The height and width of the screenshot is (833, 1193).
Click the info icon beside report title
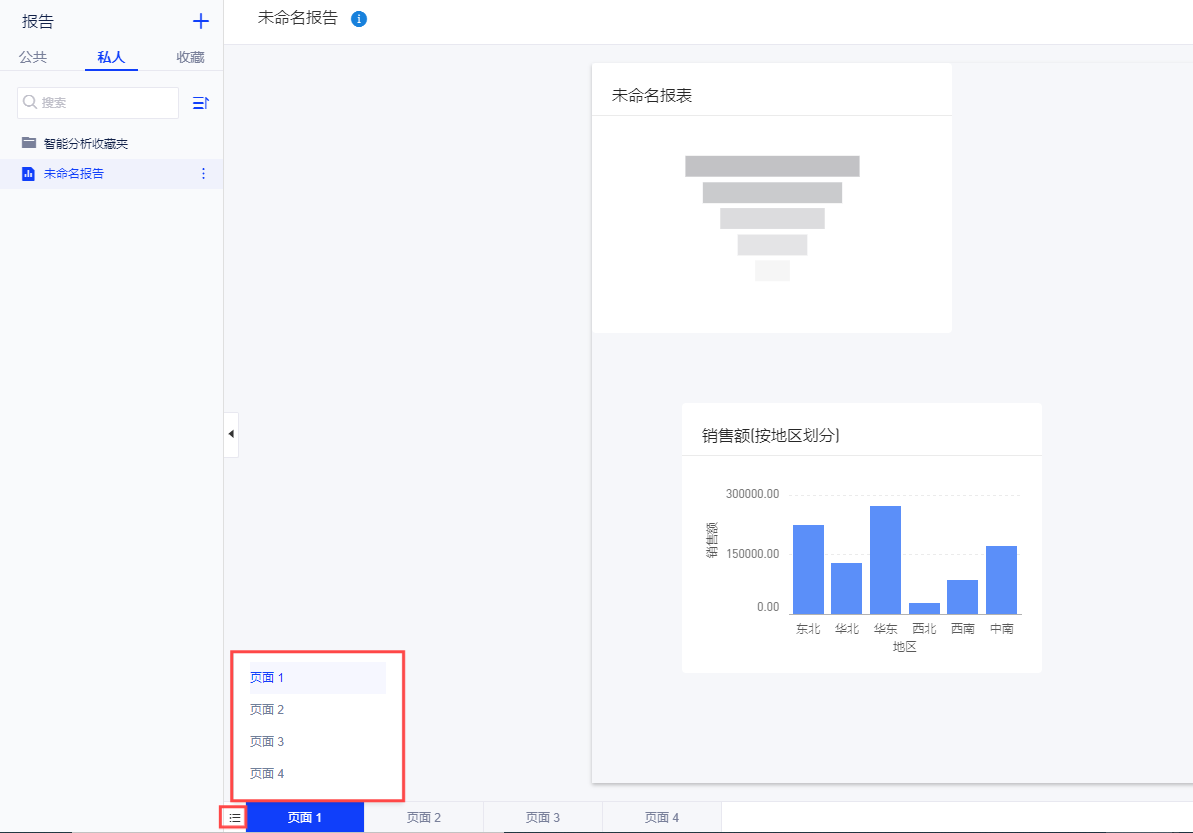click(x=359, y=19)
